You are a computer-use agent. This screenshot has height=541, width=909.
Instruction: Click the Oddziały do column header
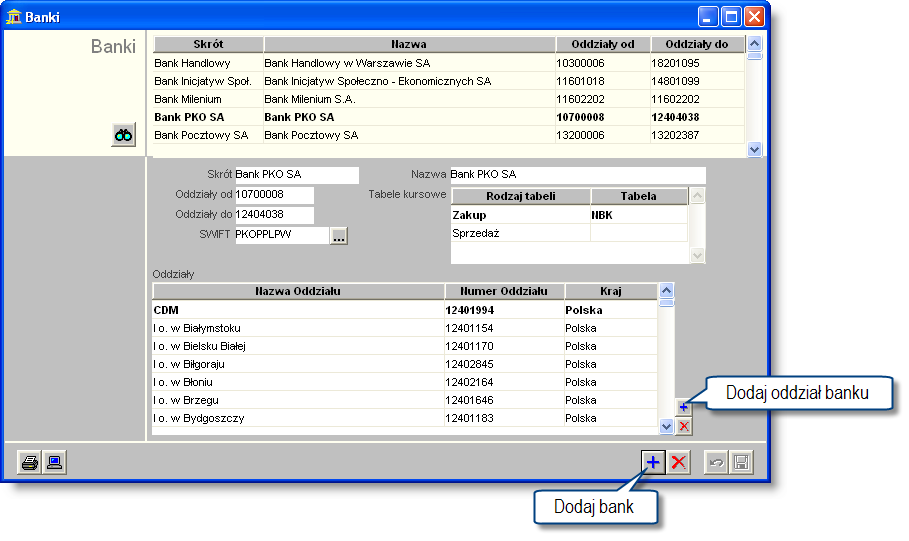click(x=697, y=44)
